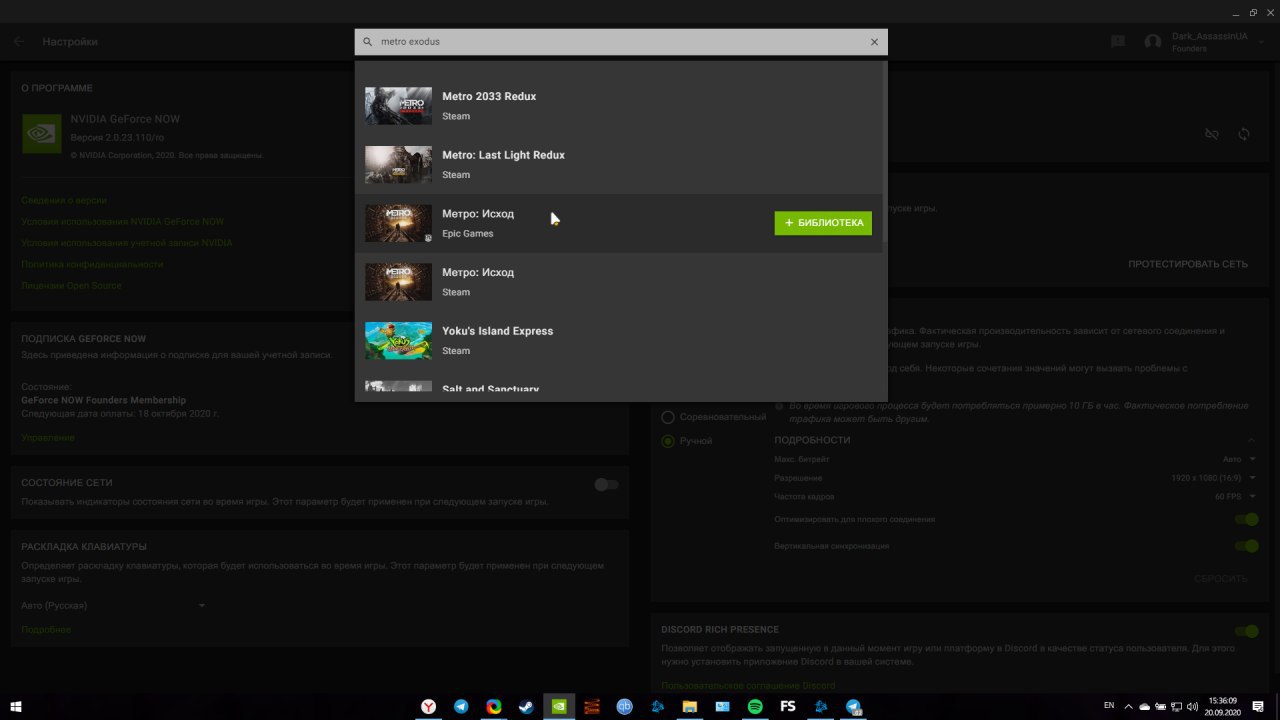Open the Сведения о версии link
This screenshot has width=1280, height=720.
64,200
